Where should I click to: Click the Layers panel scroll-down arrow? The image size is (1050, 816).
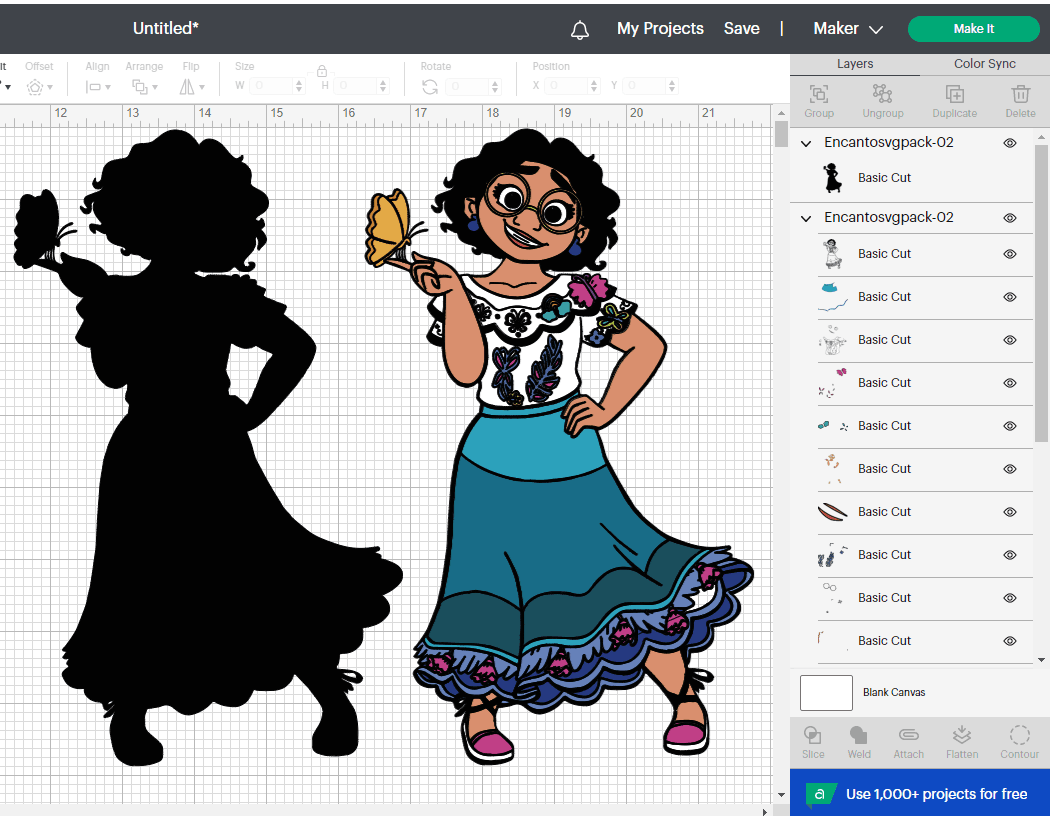tap(1041, 660)
